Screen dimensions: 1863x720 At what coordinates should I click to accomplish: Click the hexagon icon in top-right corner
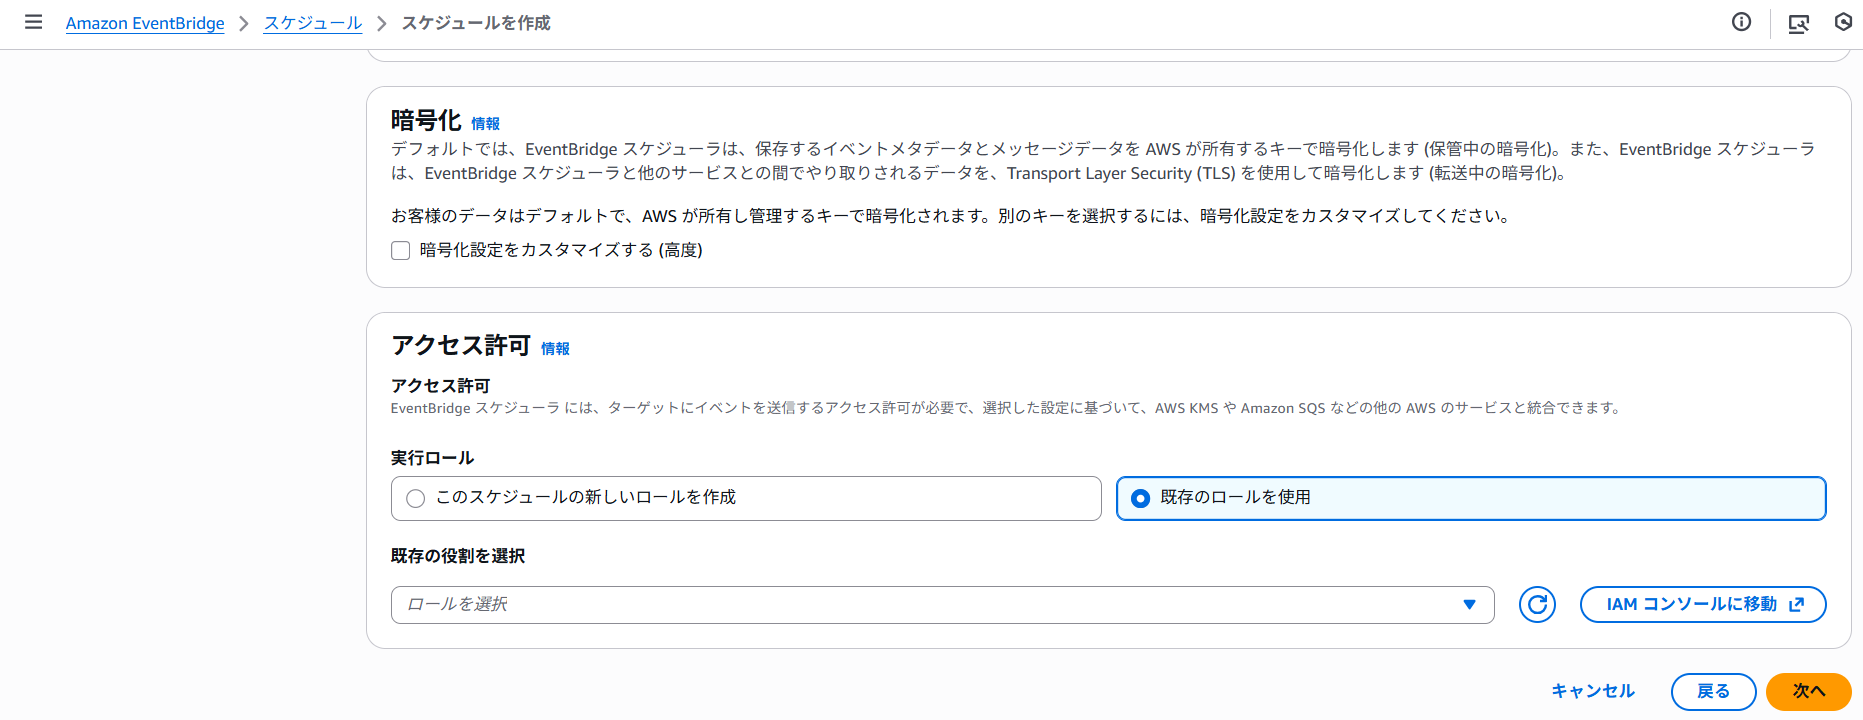1843,22
